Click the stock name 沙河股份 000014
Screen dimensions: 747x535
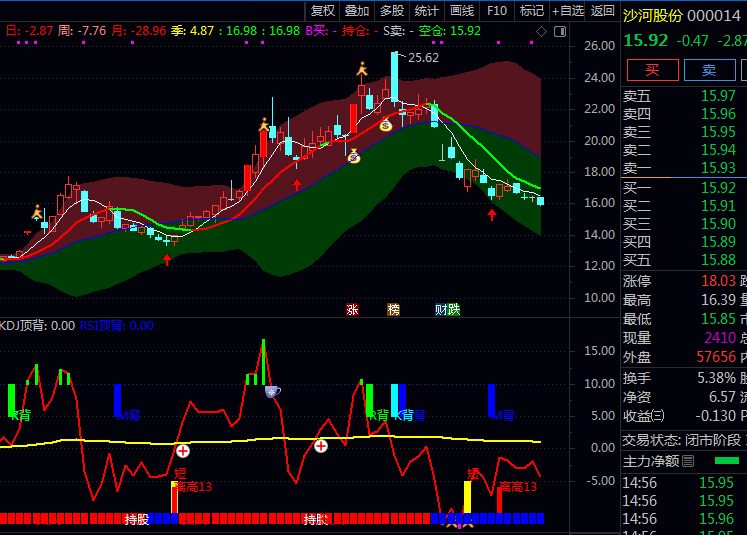(x=682, y=16)
